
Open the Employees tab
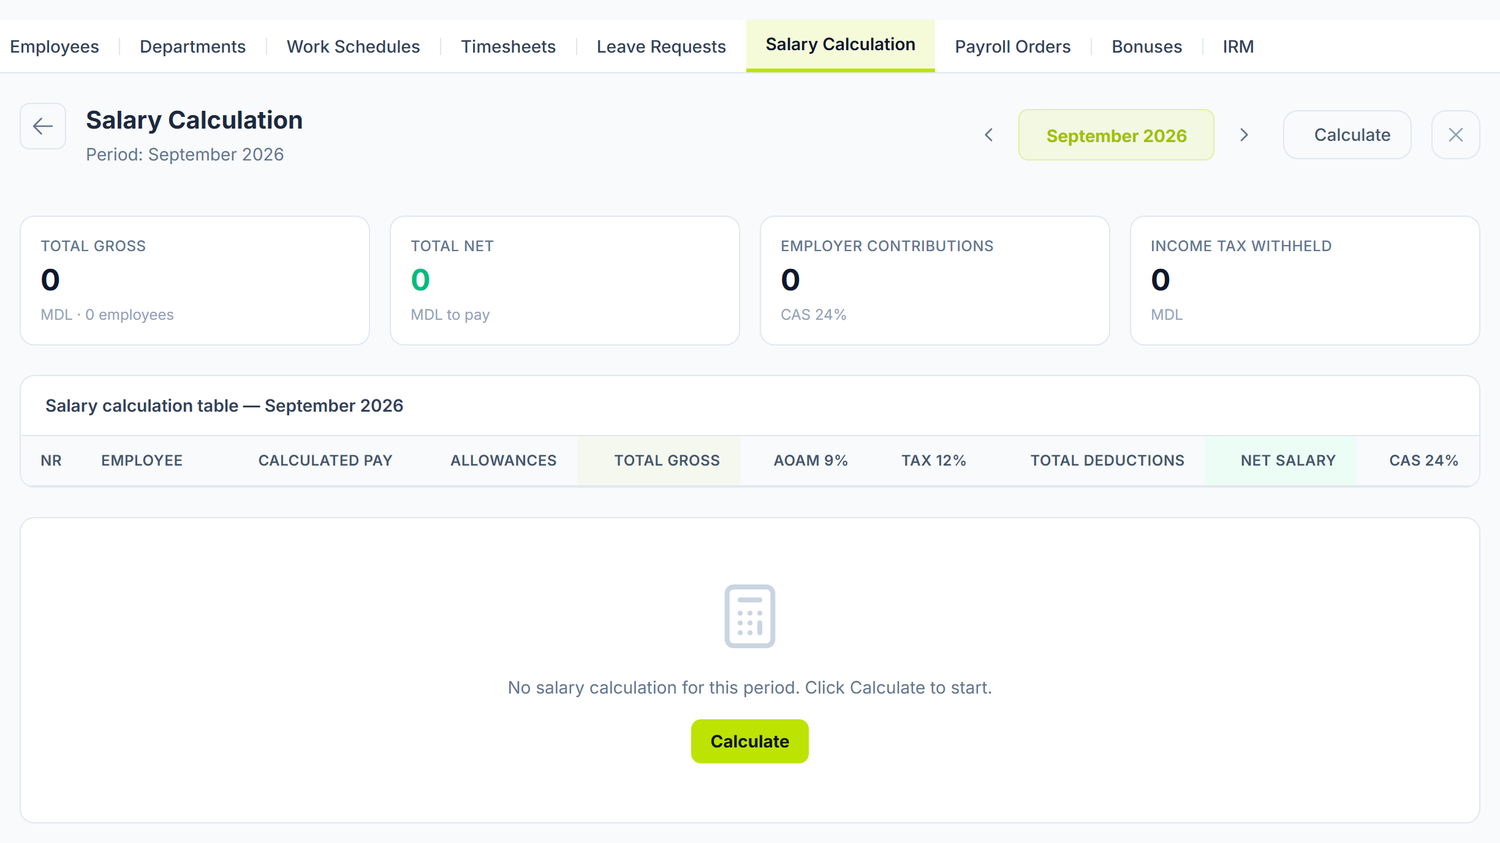click(x=54, y=47)
